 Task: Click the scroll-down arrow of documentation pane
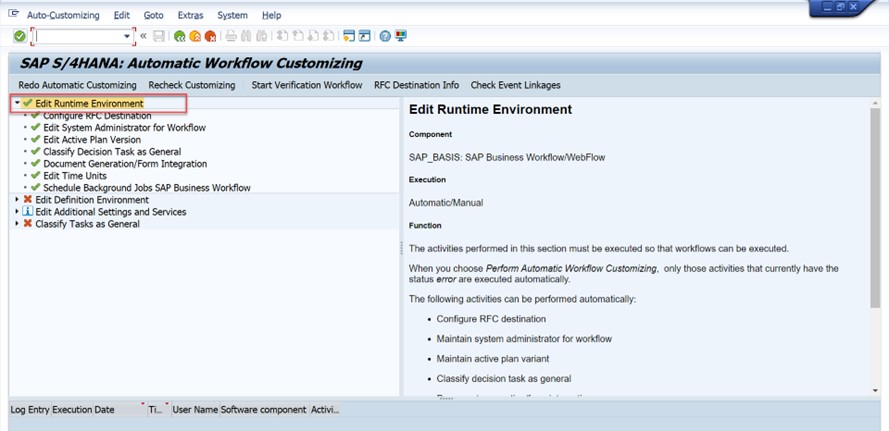point(875,390)
